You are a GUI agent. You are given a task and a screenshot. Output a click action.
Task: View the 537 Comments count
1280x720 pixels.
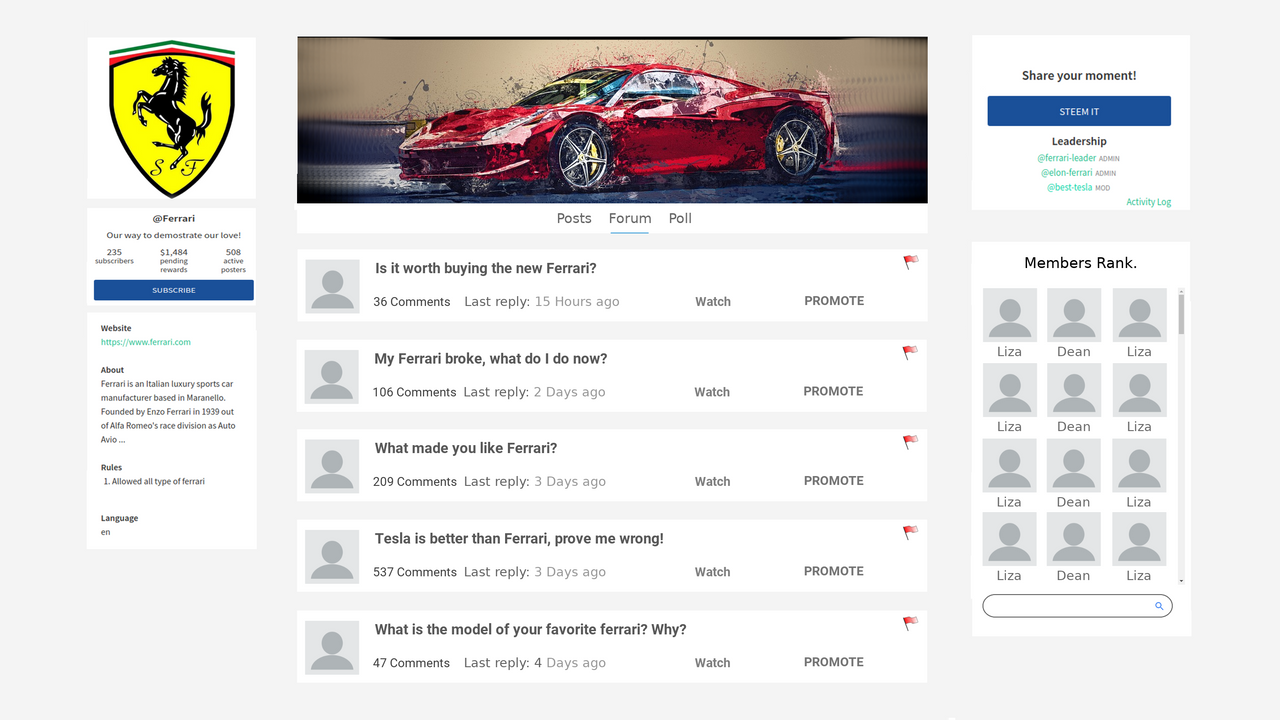[415, 572]
